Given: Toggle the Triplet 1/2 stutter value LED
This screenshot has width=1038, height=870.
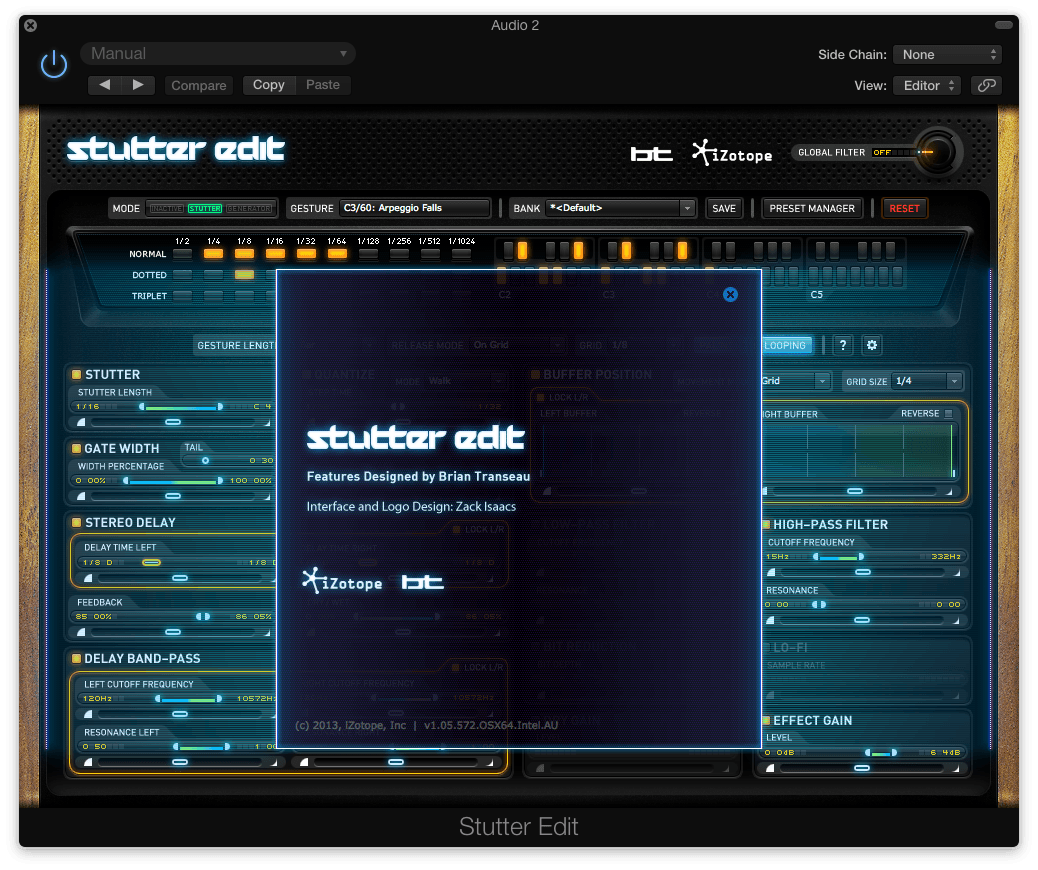Looking at the screenshot, I should (x=182, y=296).
